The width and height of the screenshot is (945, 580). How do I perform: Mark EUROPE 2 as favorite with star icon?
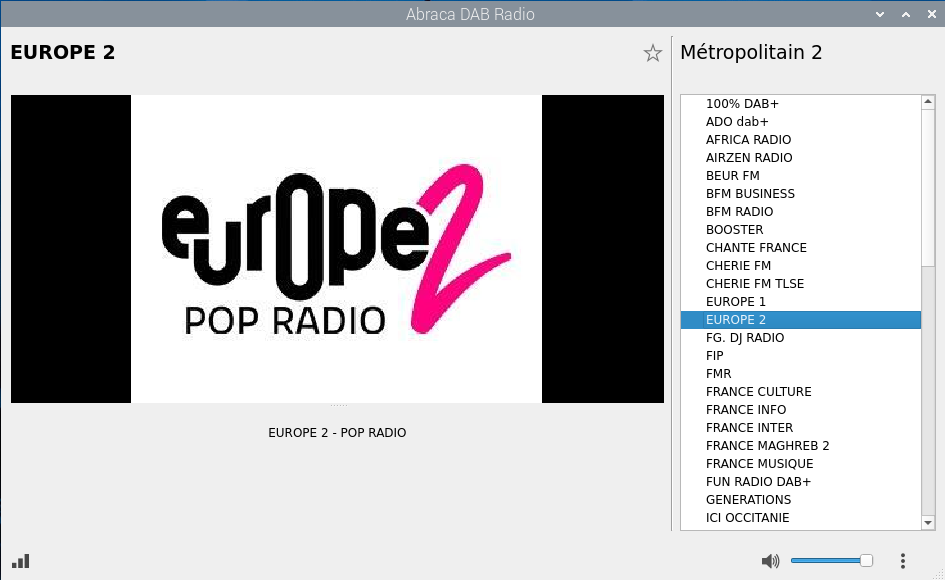coord(653,53)
